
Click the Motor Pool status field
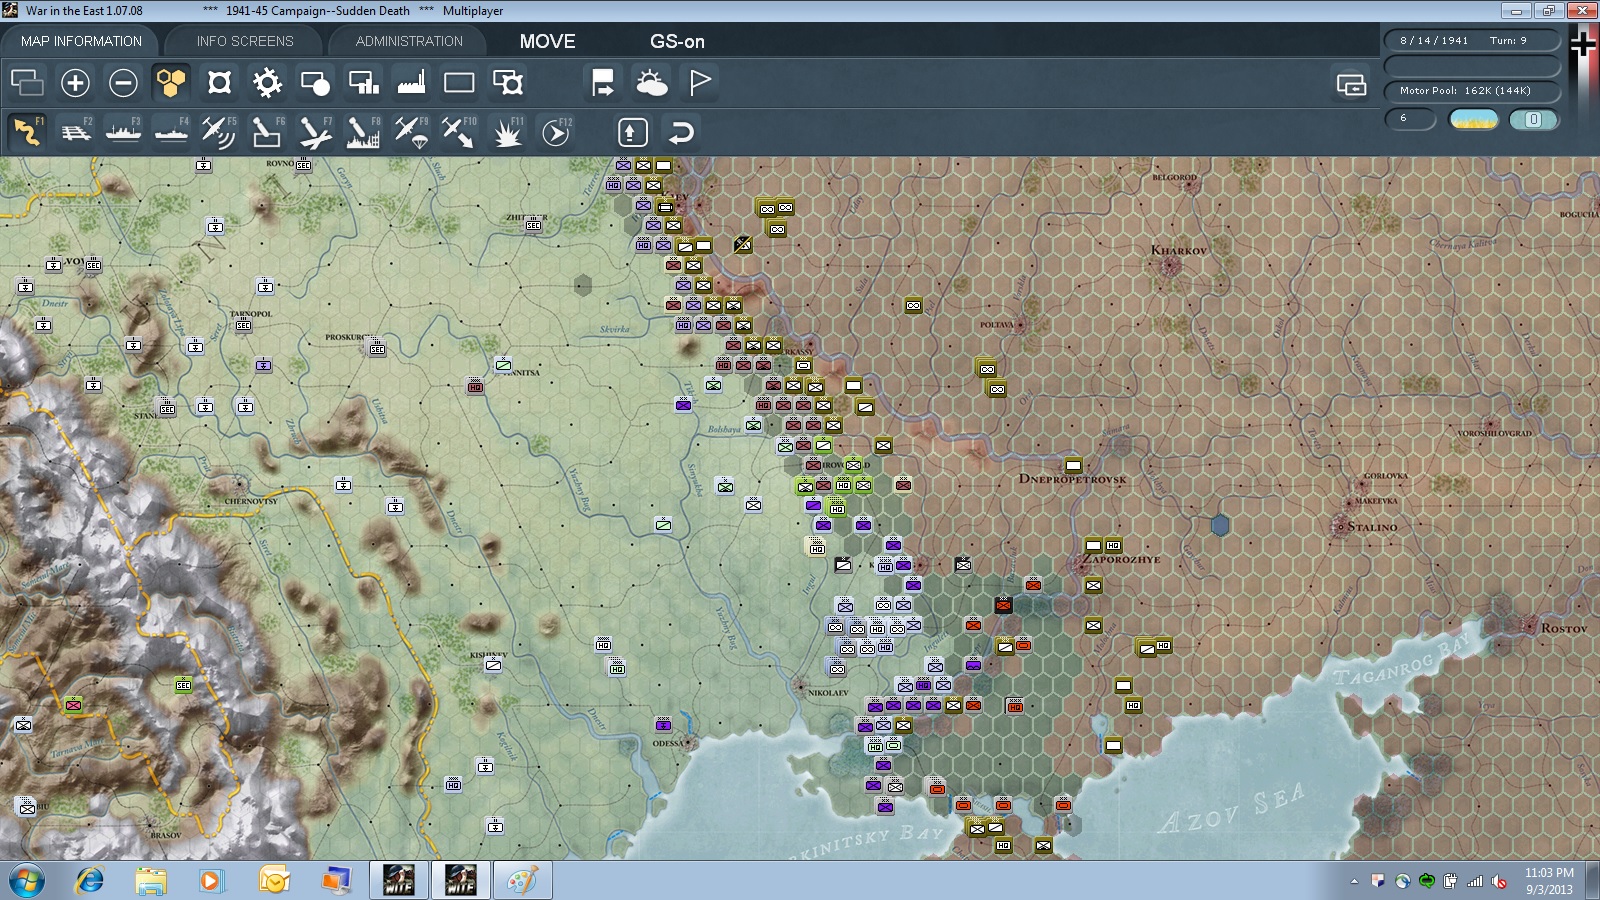[x=1472, y=91]
